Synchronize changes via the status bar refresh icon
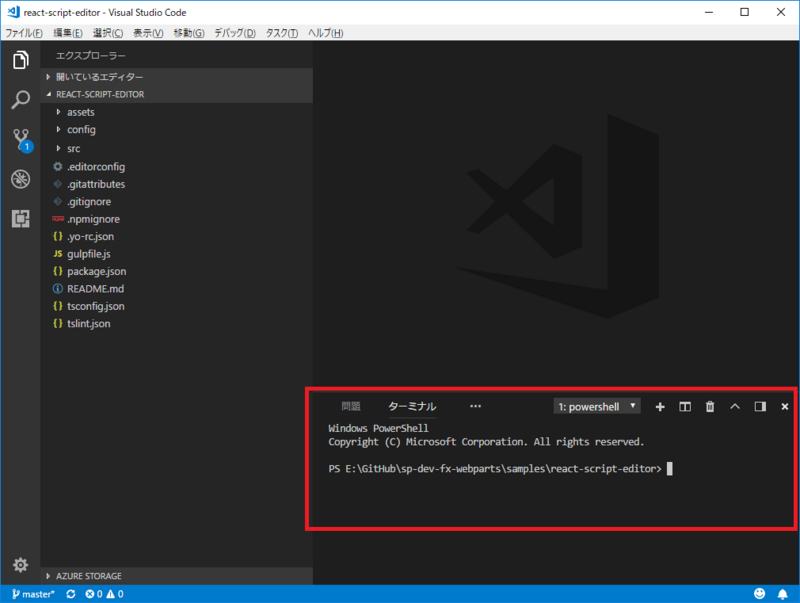The width and height of the screenshot is (800, 603). pos(69,593)
